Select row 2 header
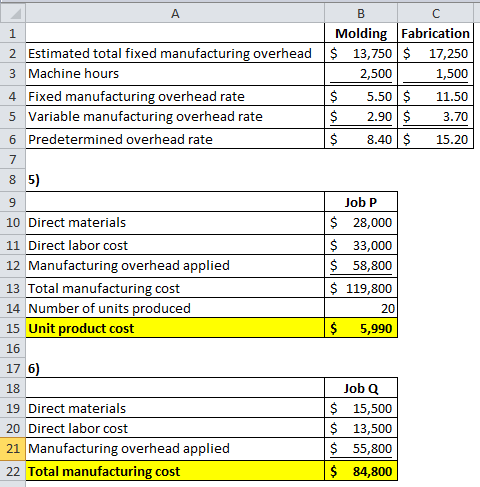The height and width of the screenshot is (487, 480). coord(13,53)
